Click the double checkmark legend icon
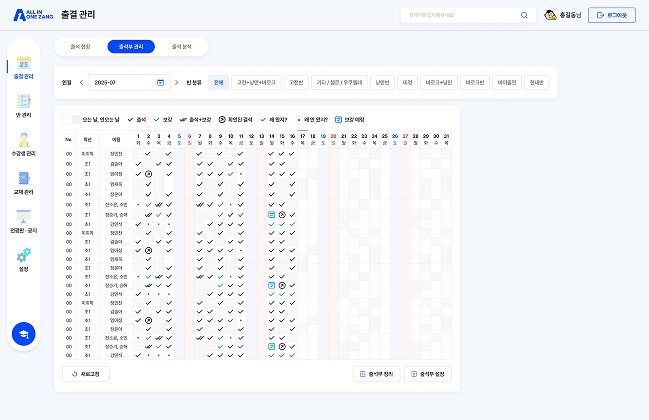The width and height of the screenshot is (649, 420). 183,120
